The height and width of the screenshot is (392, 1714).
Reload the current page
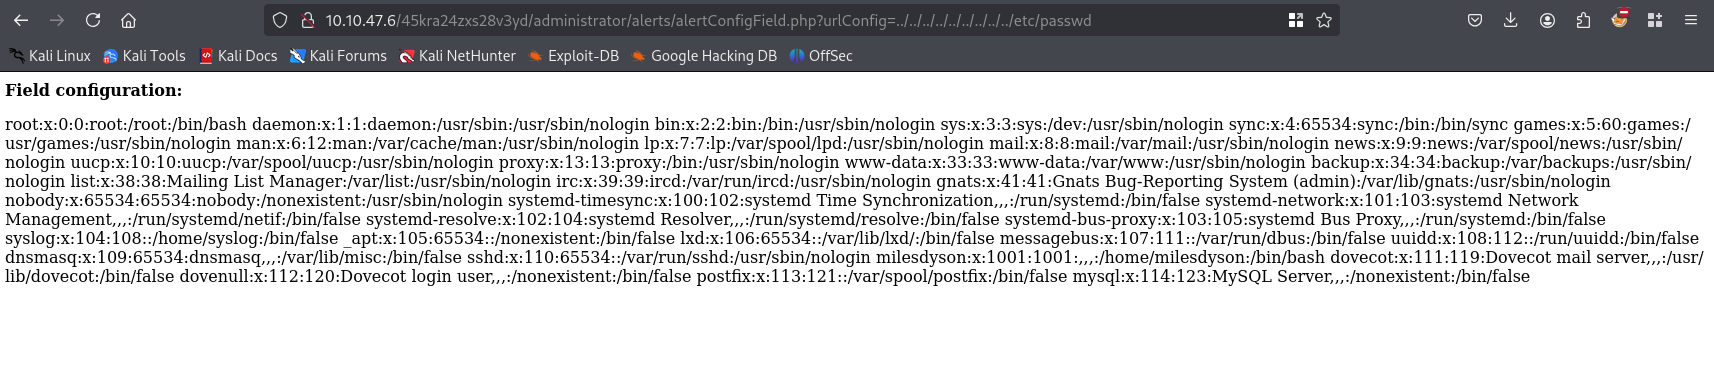tap(93, 20)
